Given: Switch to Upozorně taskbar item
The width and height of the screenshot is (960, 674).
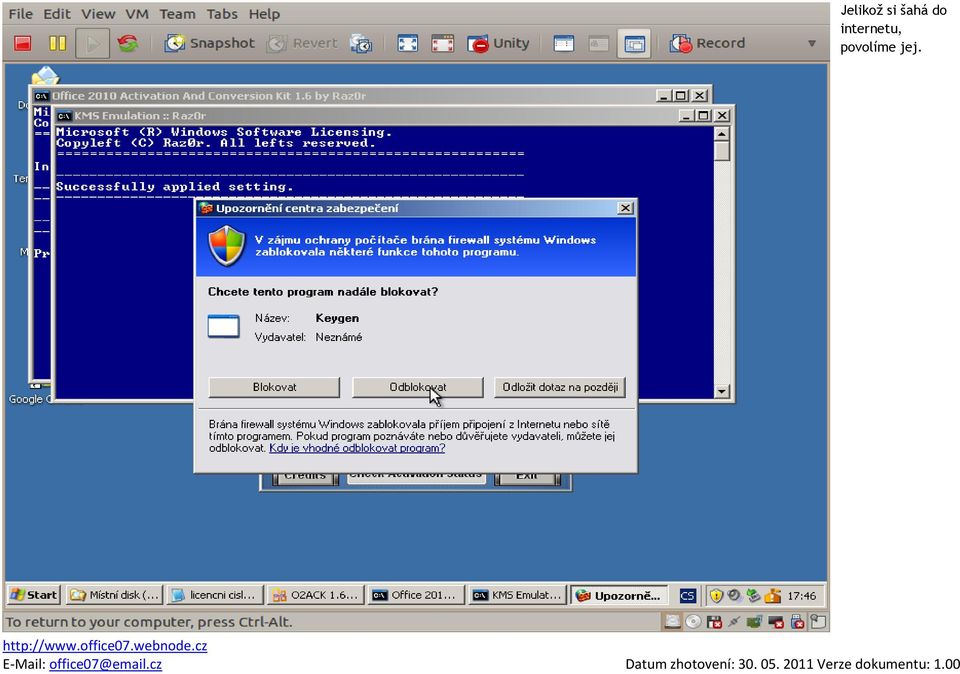Looking at the screenshot, I should (x=618, y=595).
